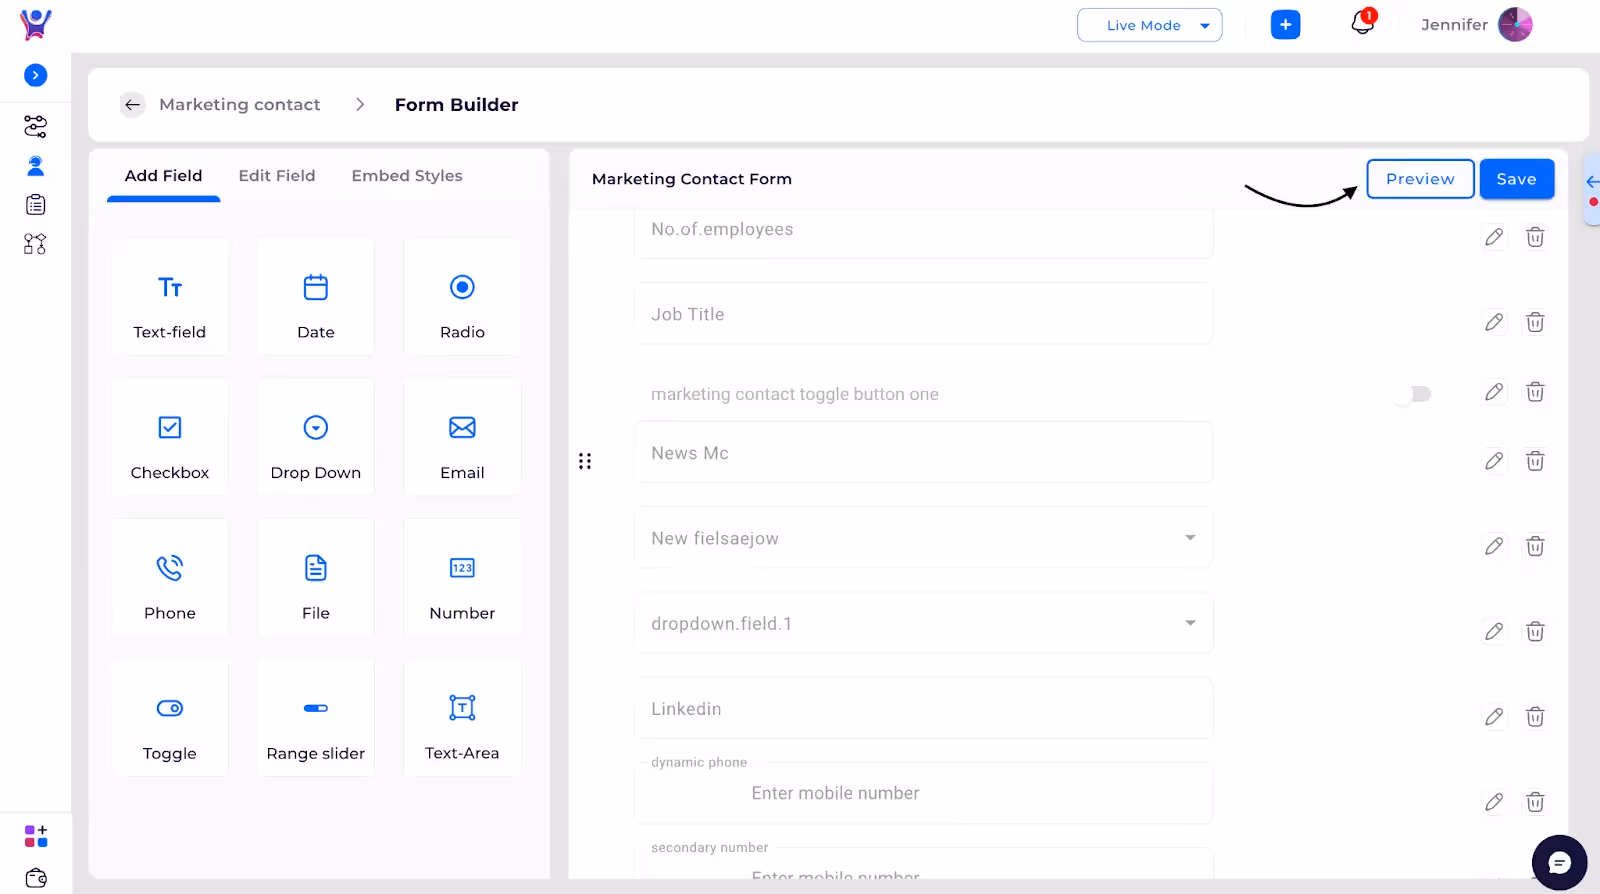Navigate to Marketing contact breadcrumb

(240, 105)
